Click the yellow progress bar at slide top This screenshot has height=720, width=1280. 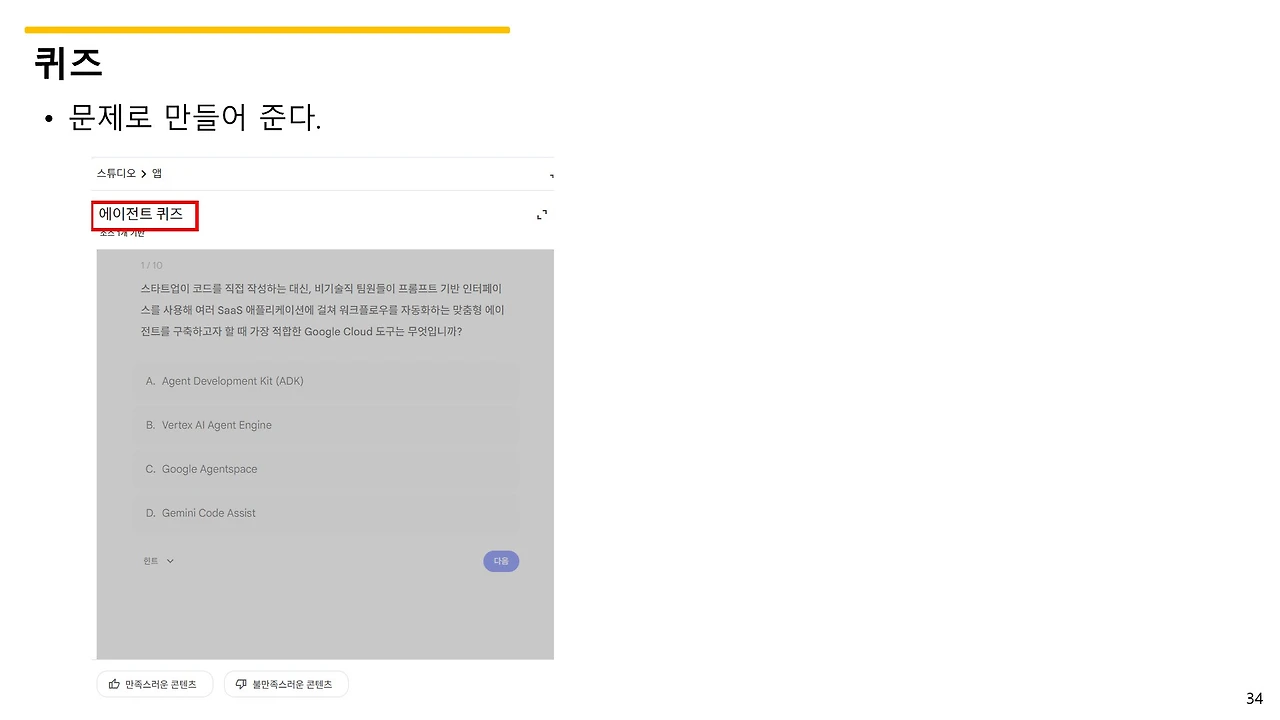[267, 30]
